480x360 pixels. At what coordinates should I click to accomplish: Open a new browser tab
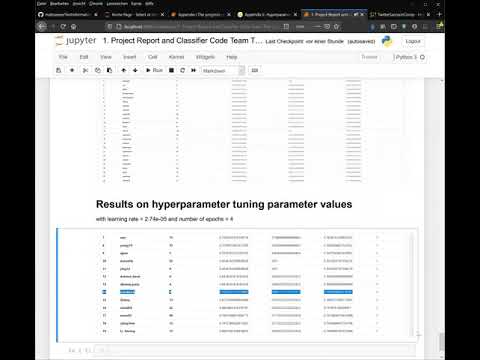(439, 14)
